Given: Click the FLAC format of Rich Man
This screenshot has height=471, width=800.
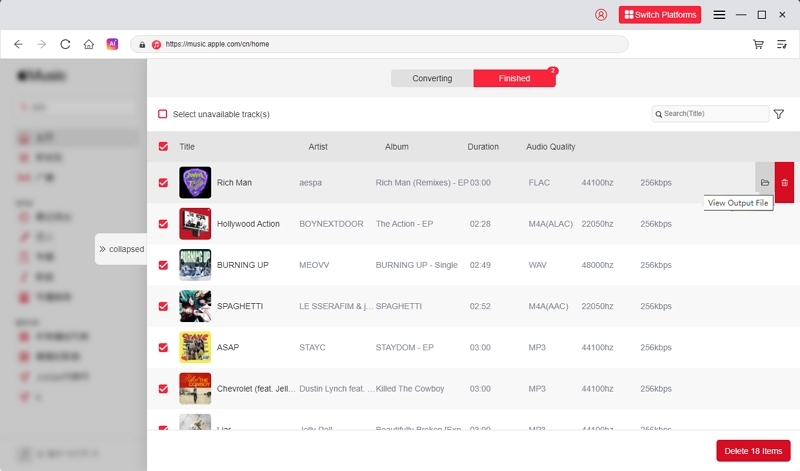Looking at the screenshot, I should tap(539, 183).
